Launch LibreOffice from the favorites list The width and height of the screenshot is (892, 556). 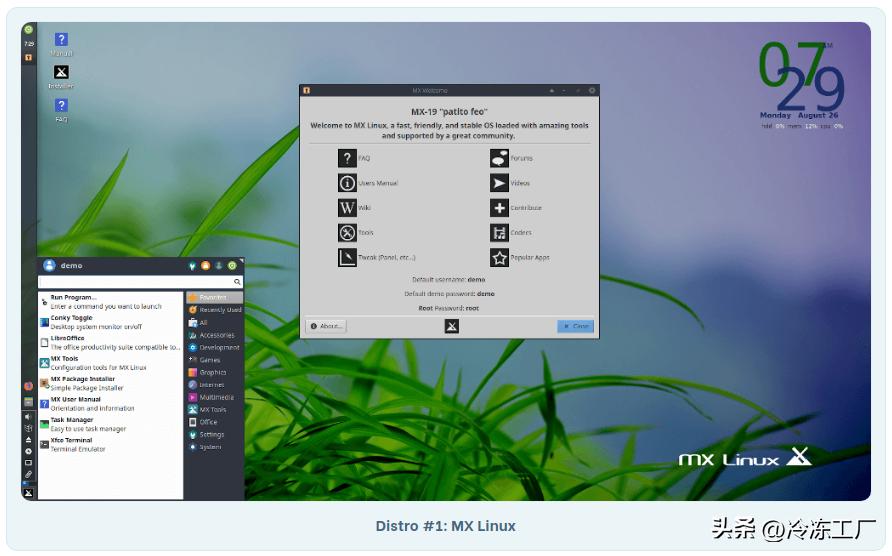[111, 343]
